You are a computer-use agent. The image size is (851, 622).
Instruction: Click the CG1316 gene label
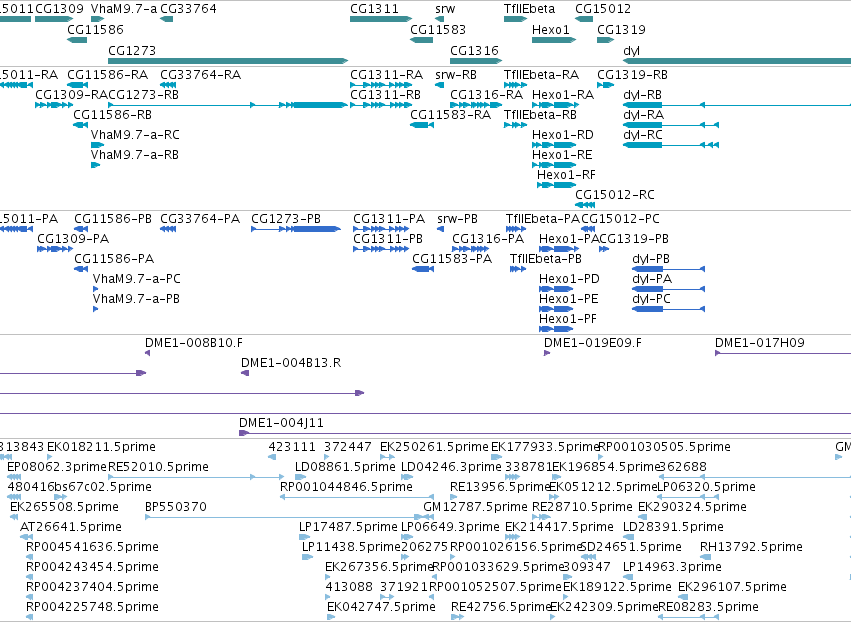[474, 50]
